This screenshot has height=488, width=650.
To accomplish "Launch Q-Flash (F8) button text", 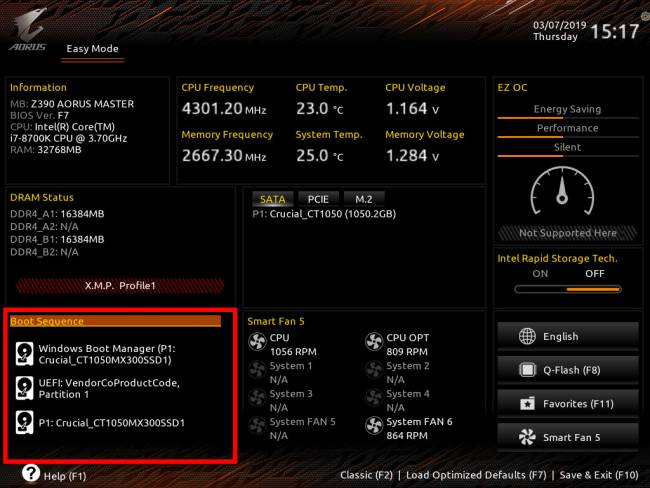I will 572,370.
